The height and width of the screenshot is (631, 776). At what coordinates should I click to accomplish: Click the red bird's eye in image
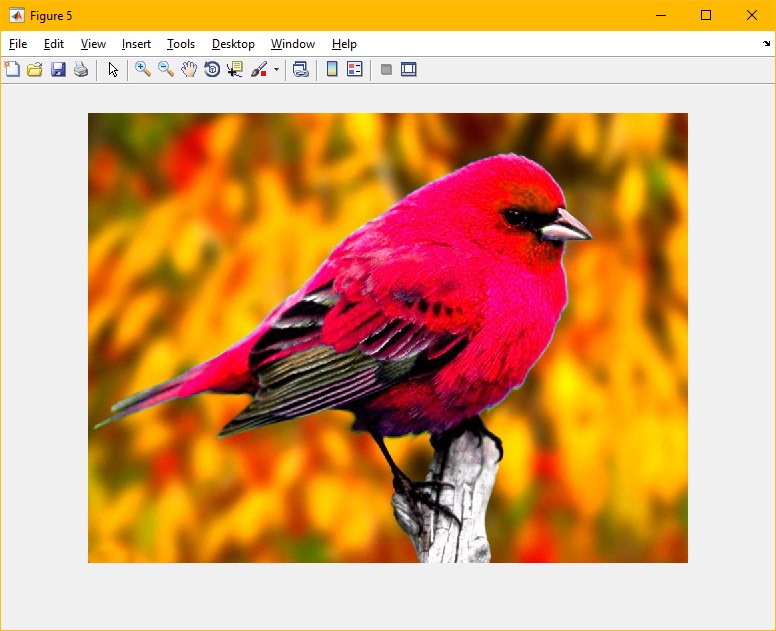pyautogui.click(x=514, y=216)
